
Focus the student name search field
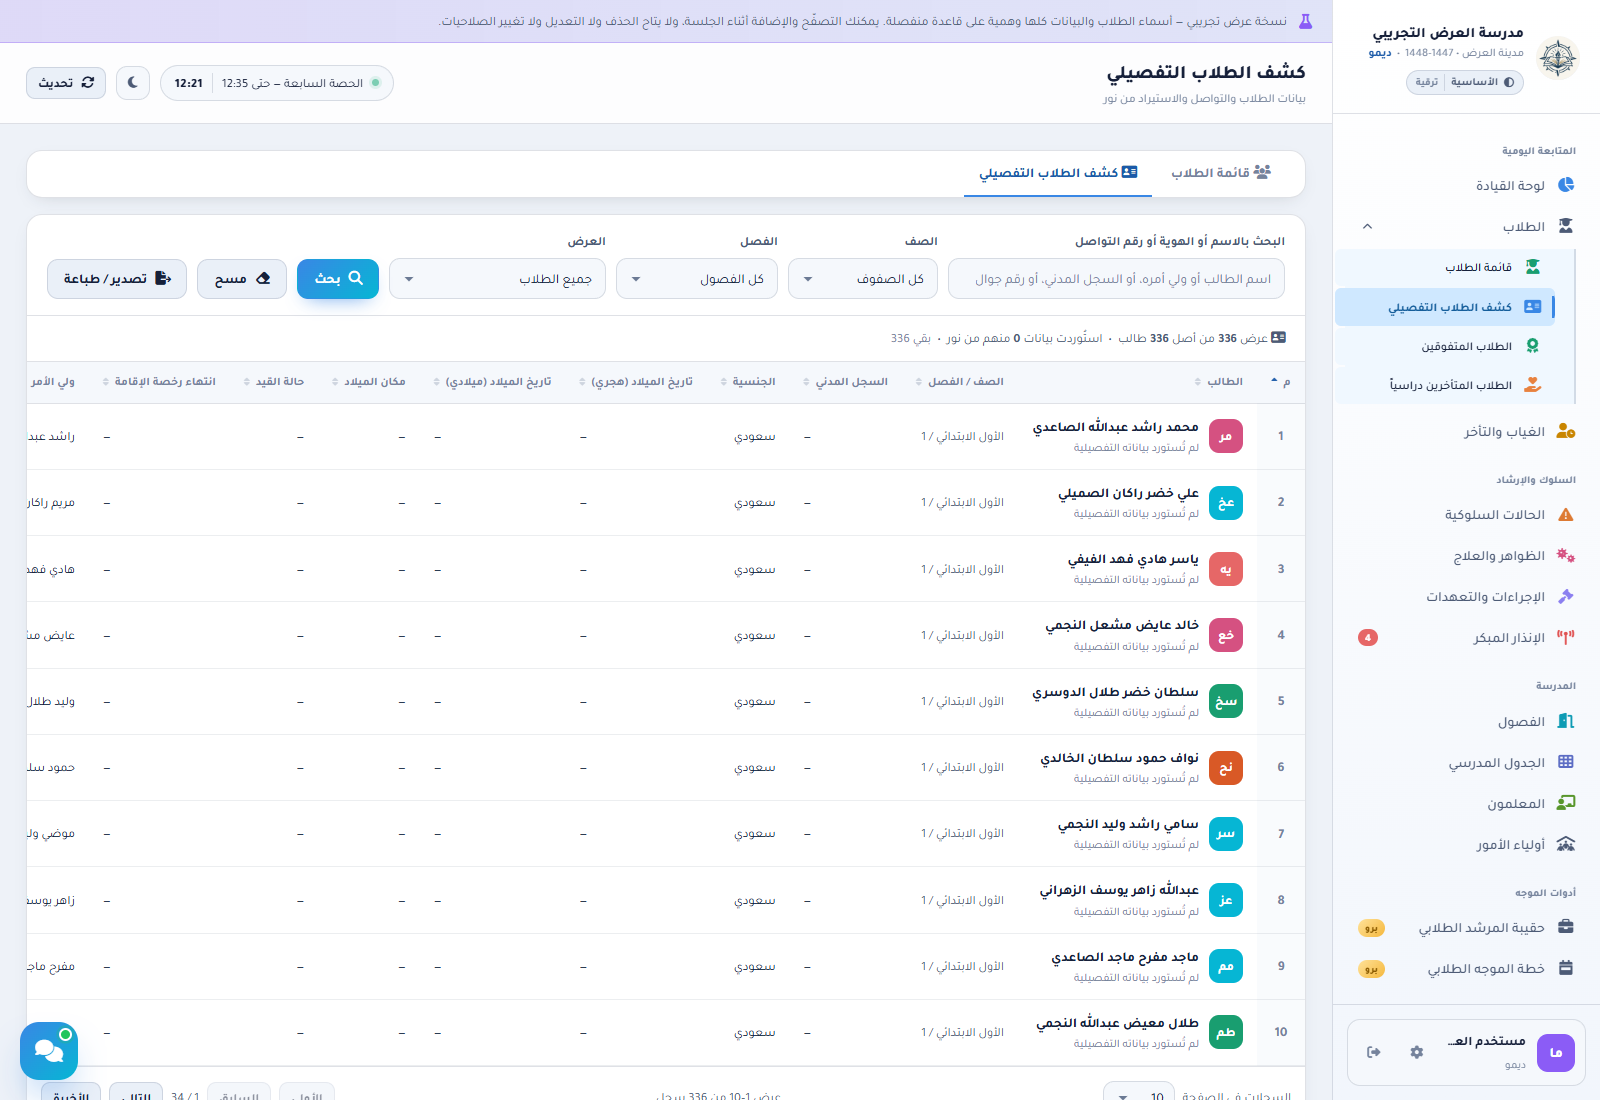[x=1116, y=279]
